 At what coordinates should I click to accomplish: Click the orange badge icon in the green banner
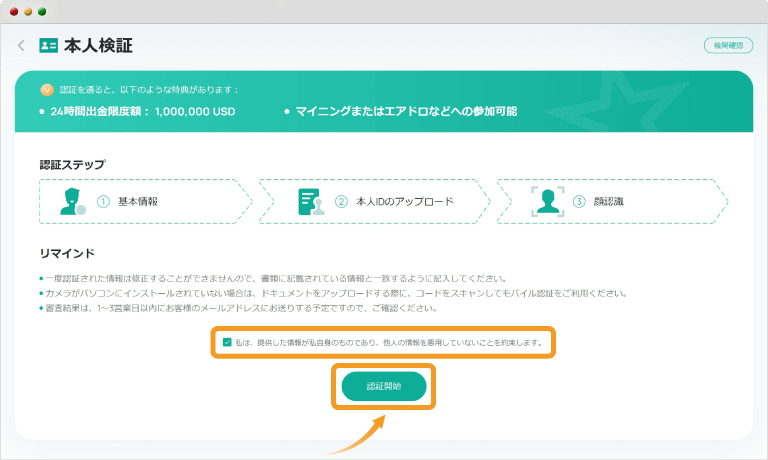[x=46, y=89]
